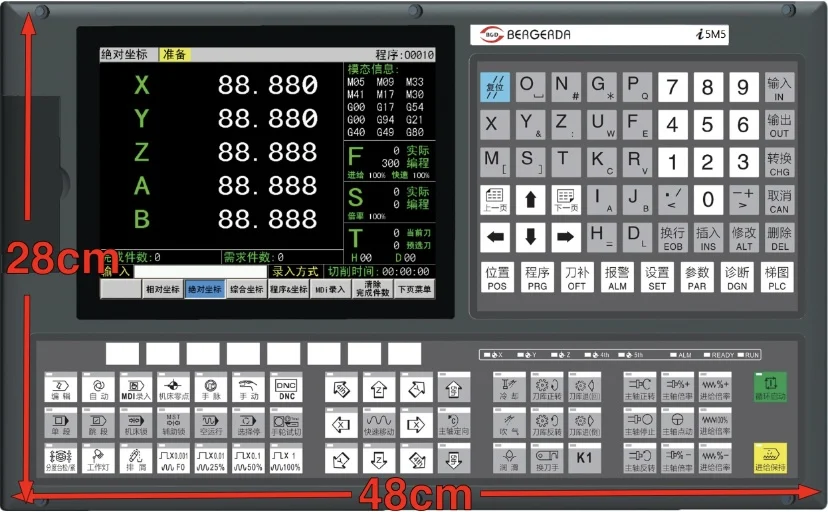Toggle single block (单段) mode
This screenshot has height=512, width=828.
tap(60, 425)
